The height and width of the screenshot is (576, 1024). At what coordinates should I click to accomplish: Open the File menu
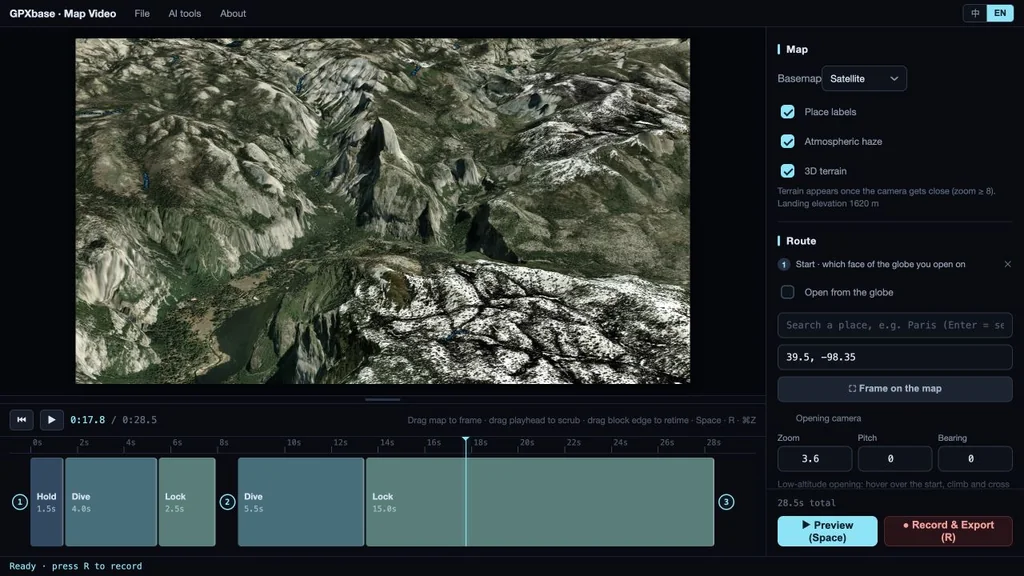point(142,13)
